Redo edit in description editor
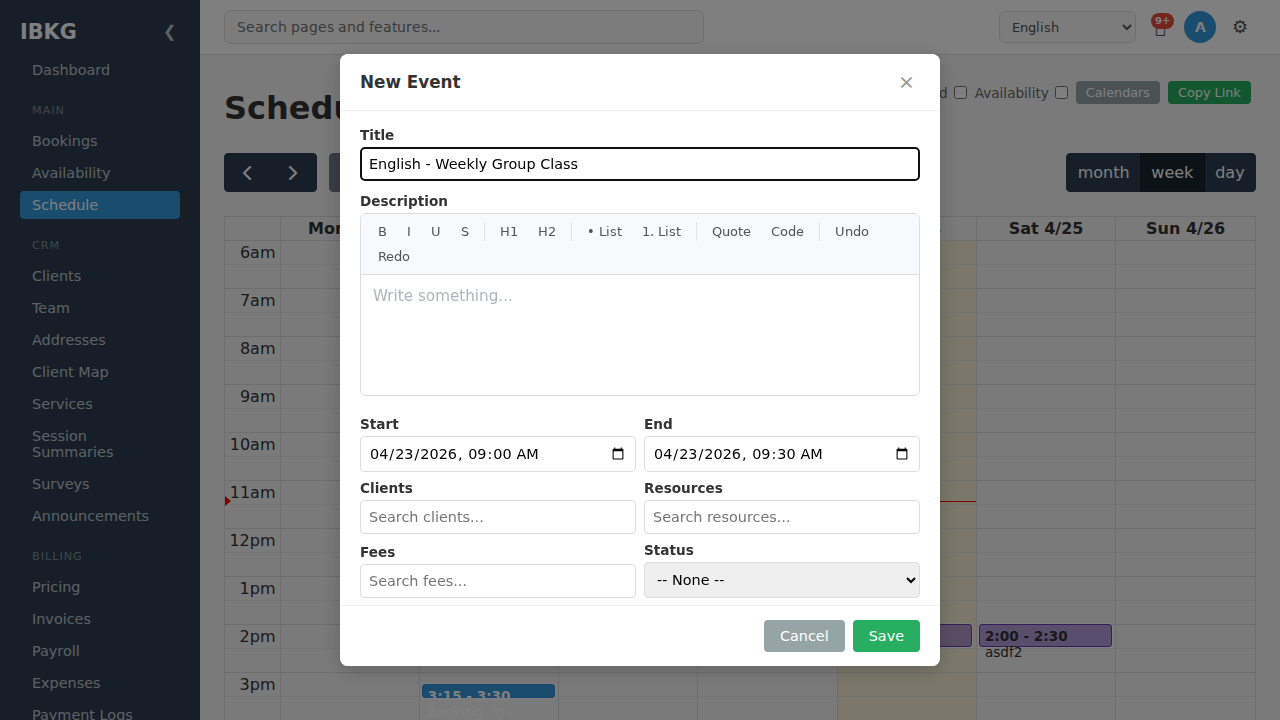This screenshot has width=1280, height=720. [x=394, y=257]
